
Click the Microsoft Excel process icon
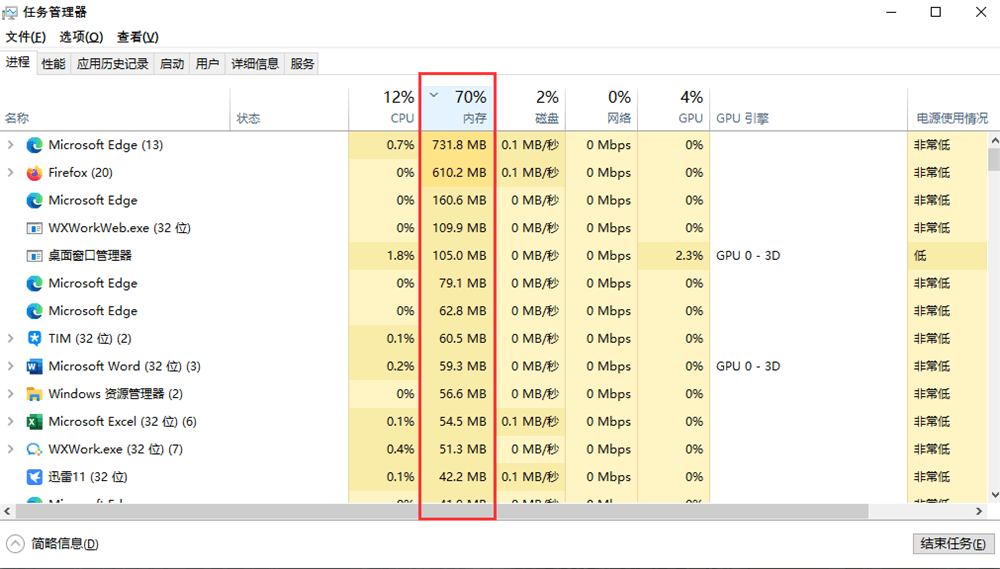click(34, 422)
